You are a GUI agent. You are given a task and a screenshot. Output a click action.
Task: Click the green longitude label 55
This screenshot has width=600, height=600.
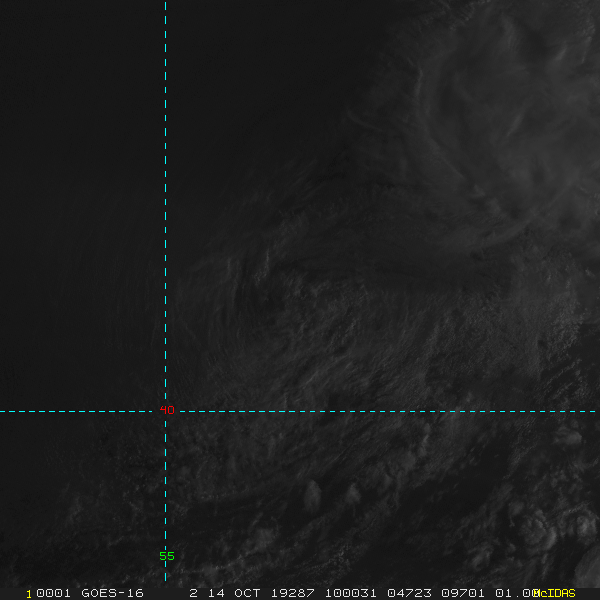click(x=167, y=556)
